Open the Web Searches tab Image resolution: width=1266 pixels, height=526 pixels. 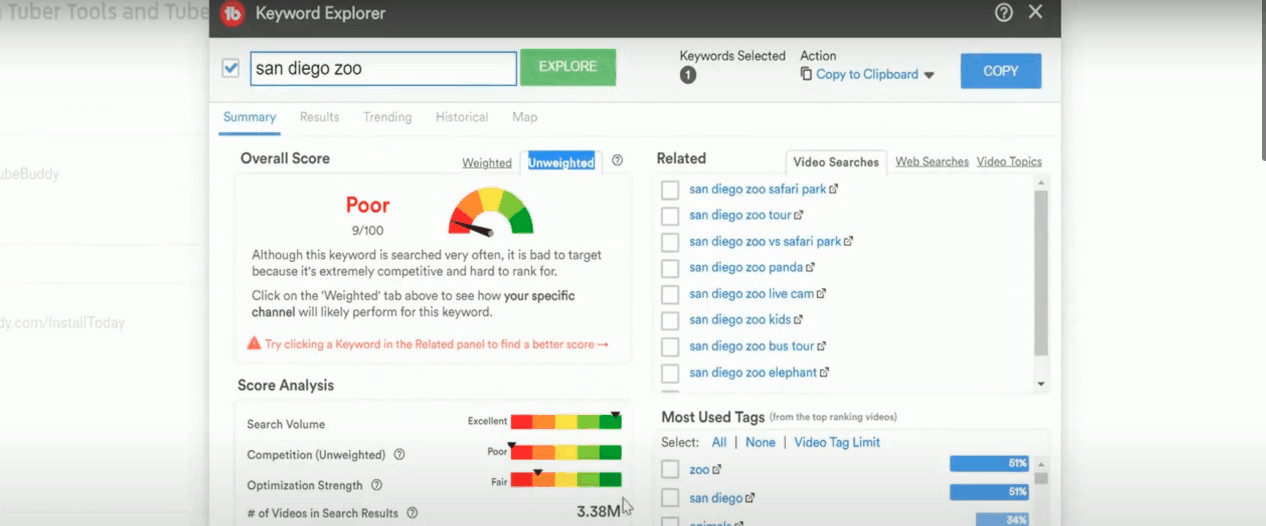(x=931, y=162)
